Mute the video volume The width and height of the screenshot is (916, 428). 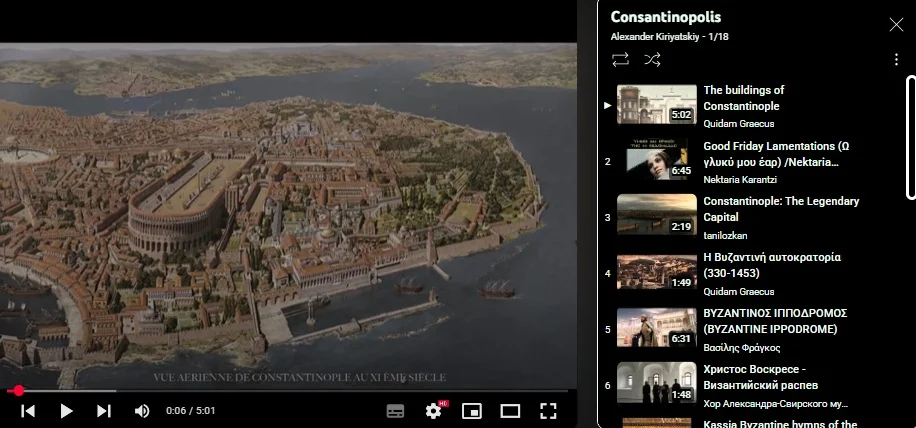click(x=142, y=411)
